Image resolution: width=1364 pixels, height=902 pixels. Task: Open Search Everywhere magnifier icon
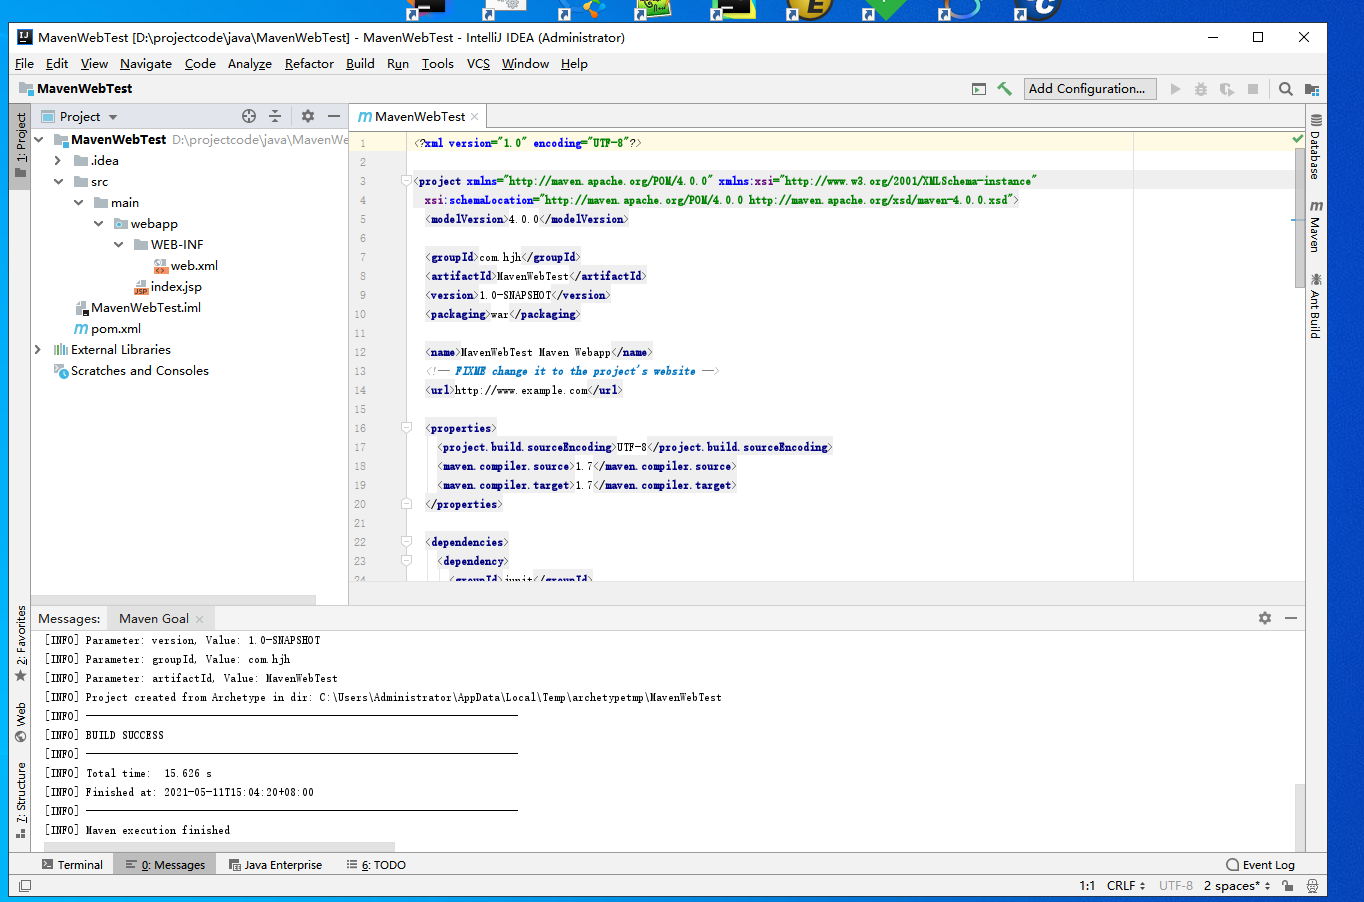1286,89
